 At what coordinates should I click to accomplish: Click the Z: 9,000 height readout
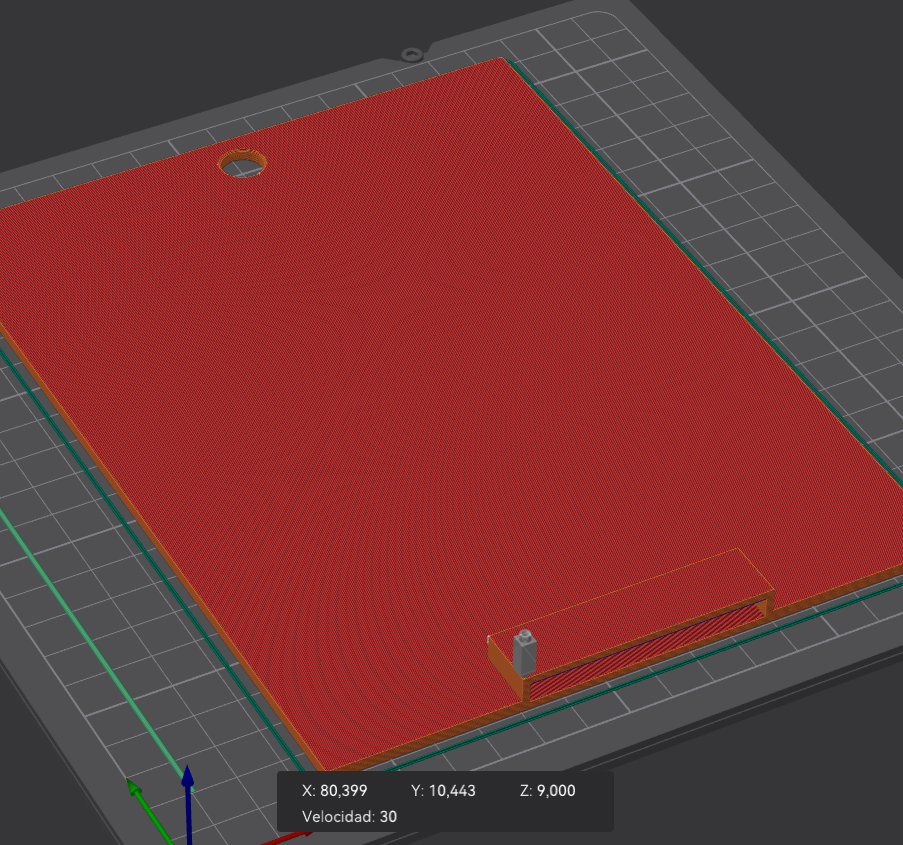pos(547,790)
